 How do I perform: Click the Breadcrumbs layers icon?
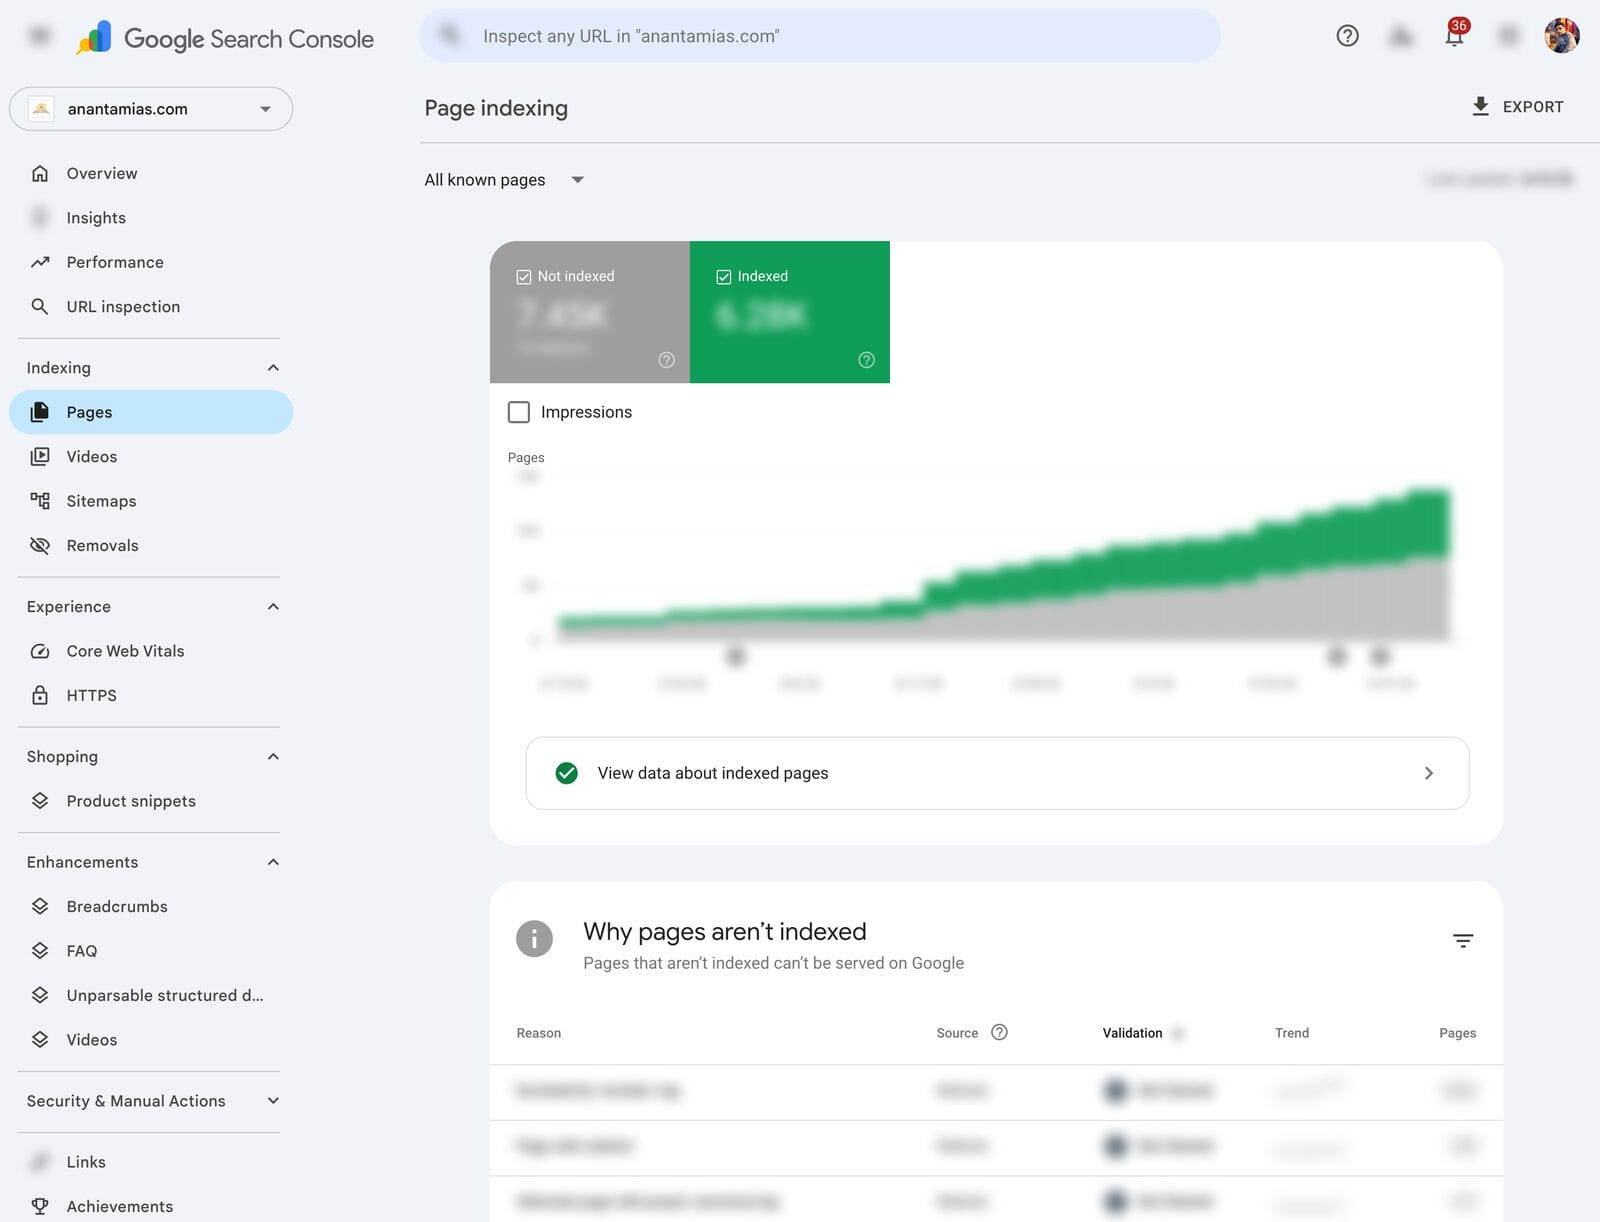click(40, 906)
